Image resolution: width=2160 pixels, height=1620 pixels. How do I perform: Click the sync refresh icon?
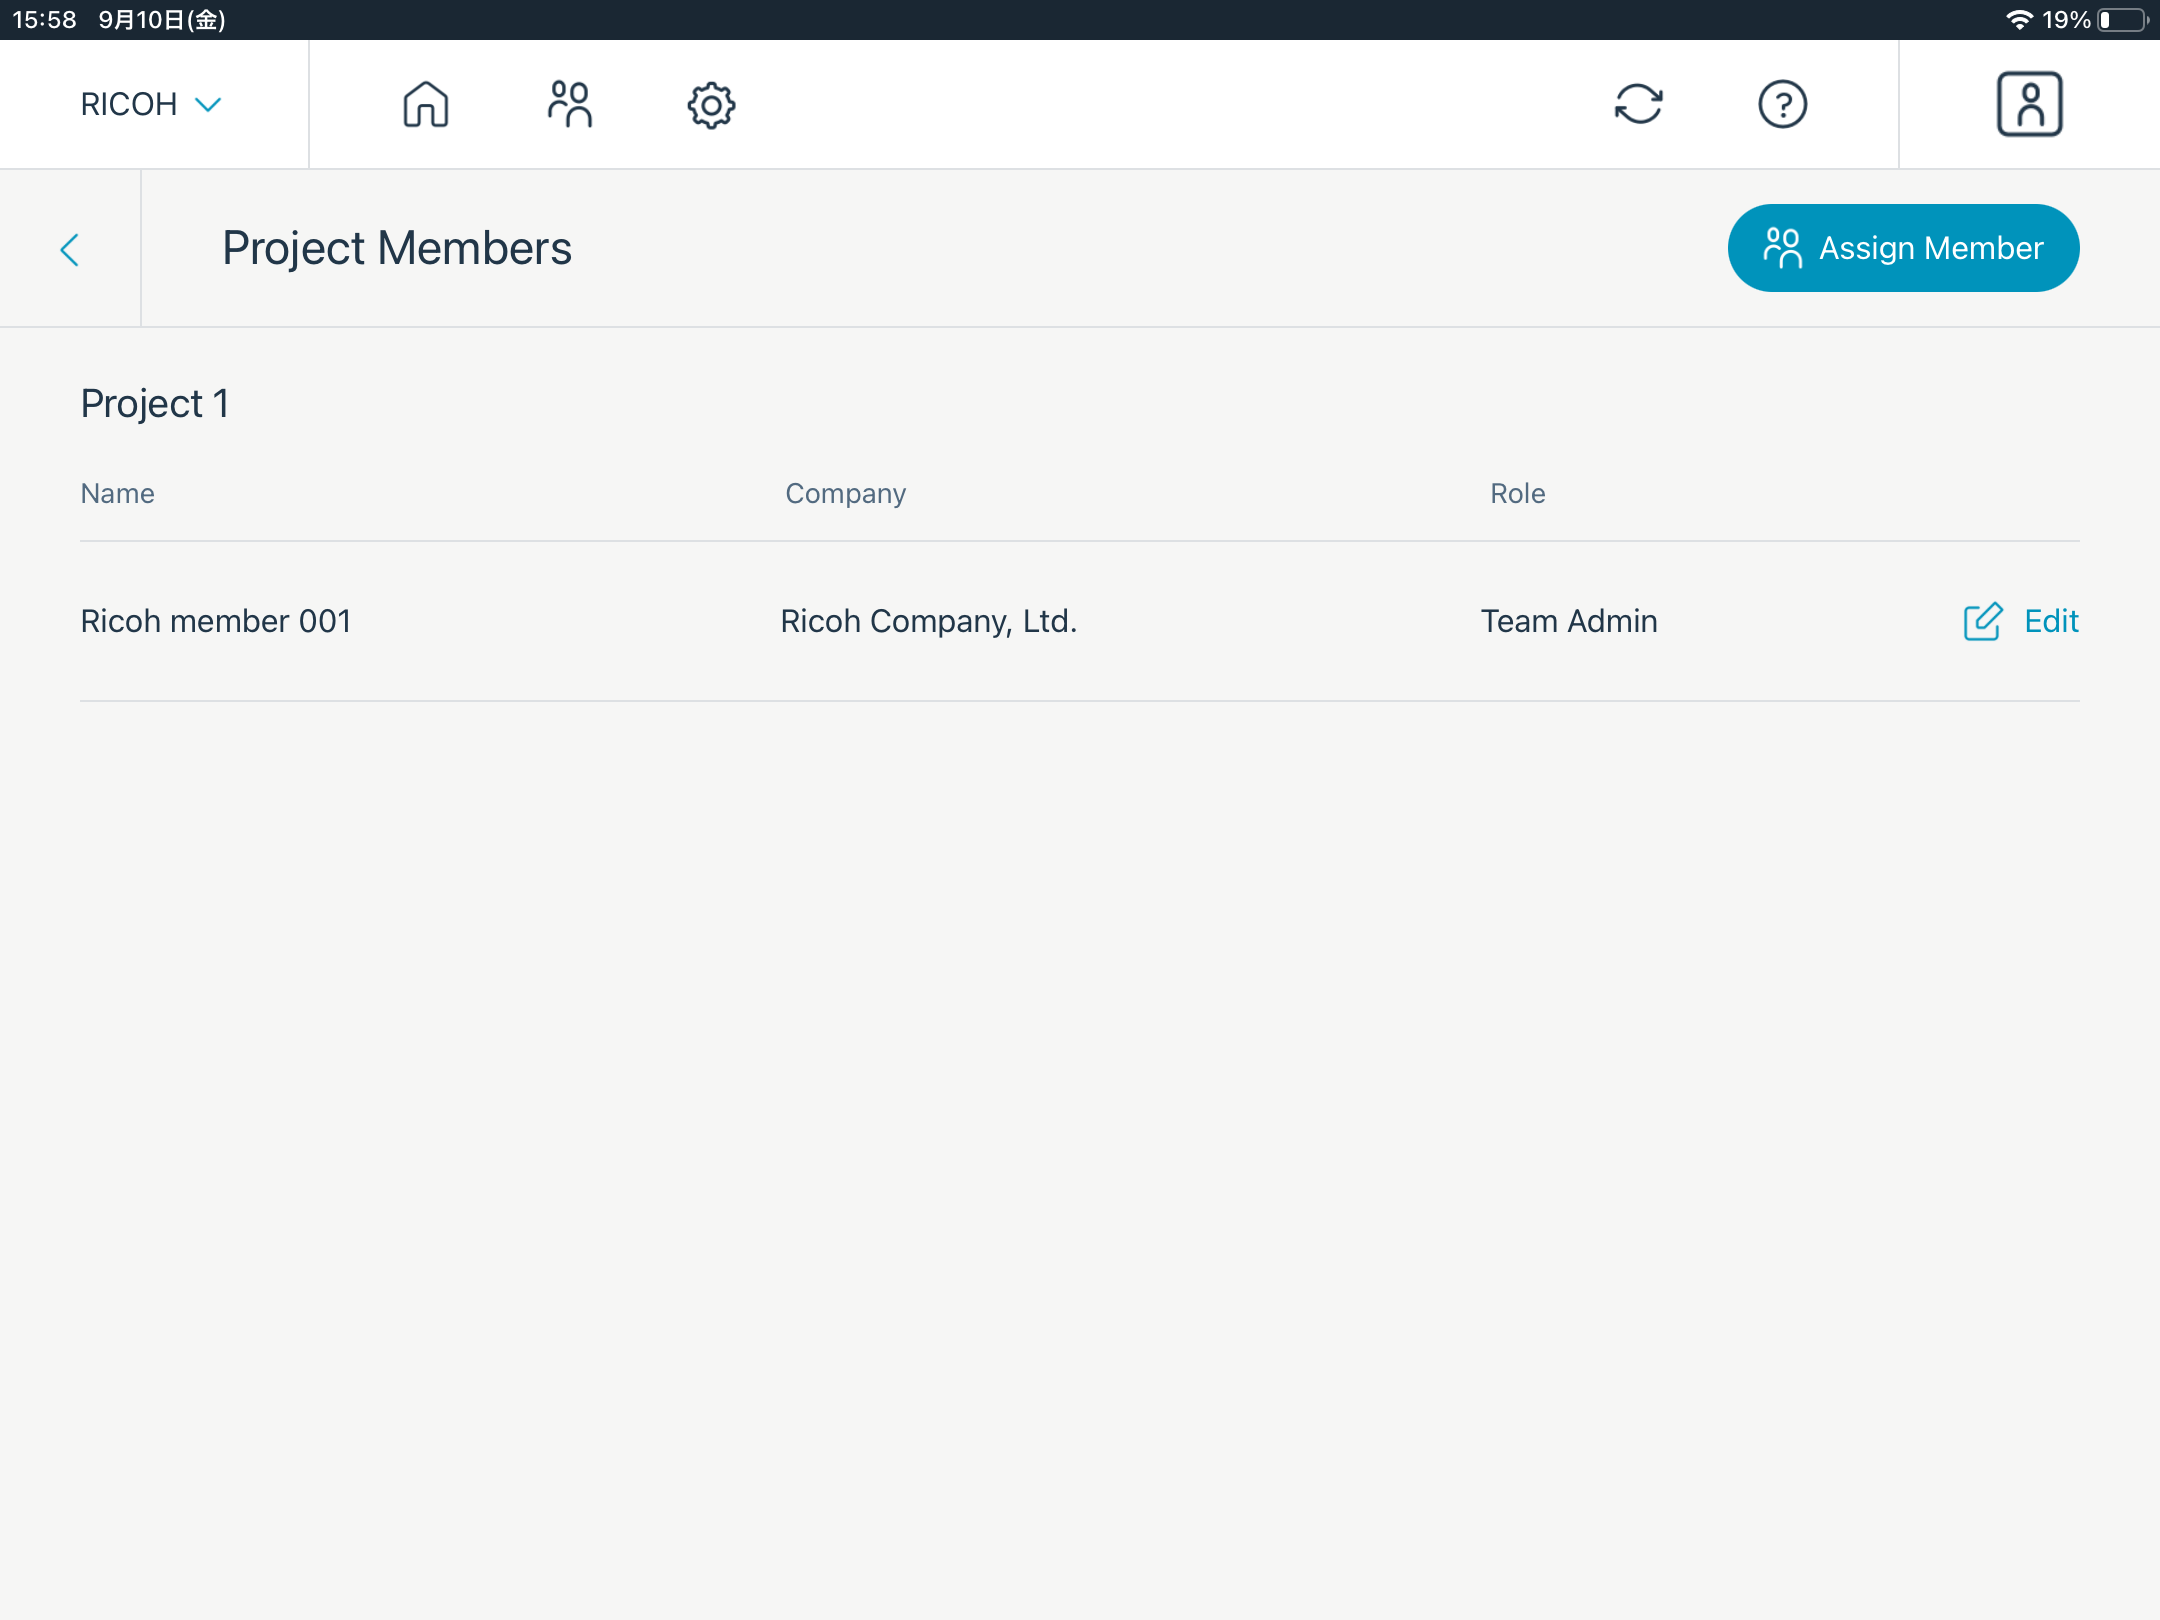(1638, 104)
